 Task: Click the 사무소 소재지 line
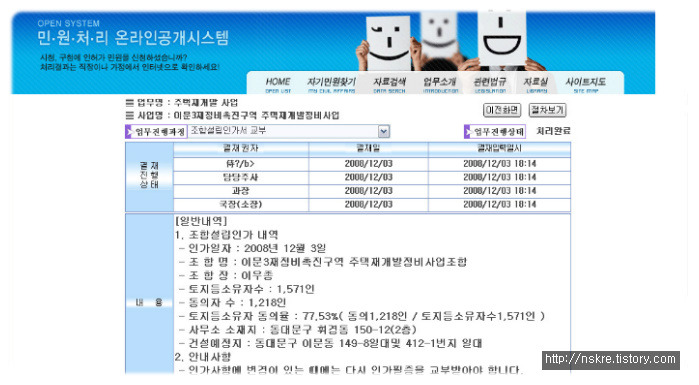pyautogui.click(x=297, y=330)
